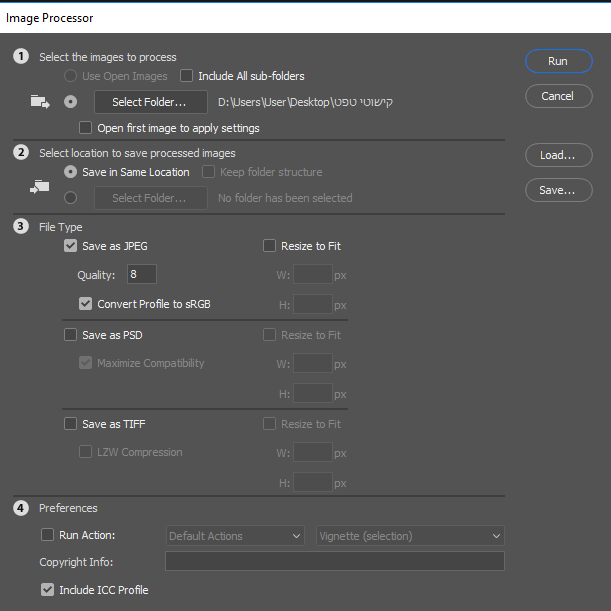
Task: Toggle Convert Profile to sRGB
Action: click(x=85, y=304)
